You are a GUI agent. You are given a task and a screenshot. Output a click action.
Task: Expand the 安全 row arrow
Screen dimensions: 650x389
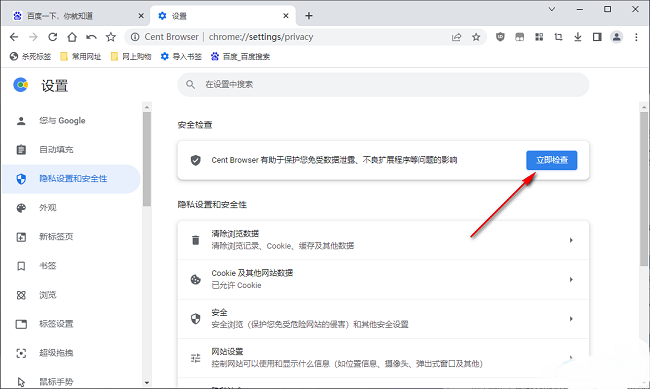pos(571,318)
